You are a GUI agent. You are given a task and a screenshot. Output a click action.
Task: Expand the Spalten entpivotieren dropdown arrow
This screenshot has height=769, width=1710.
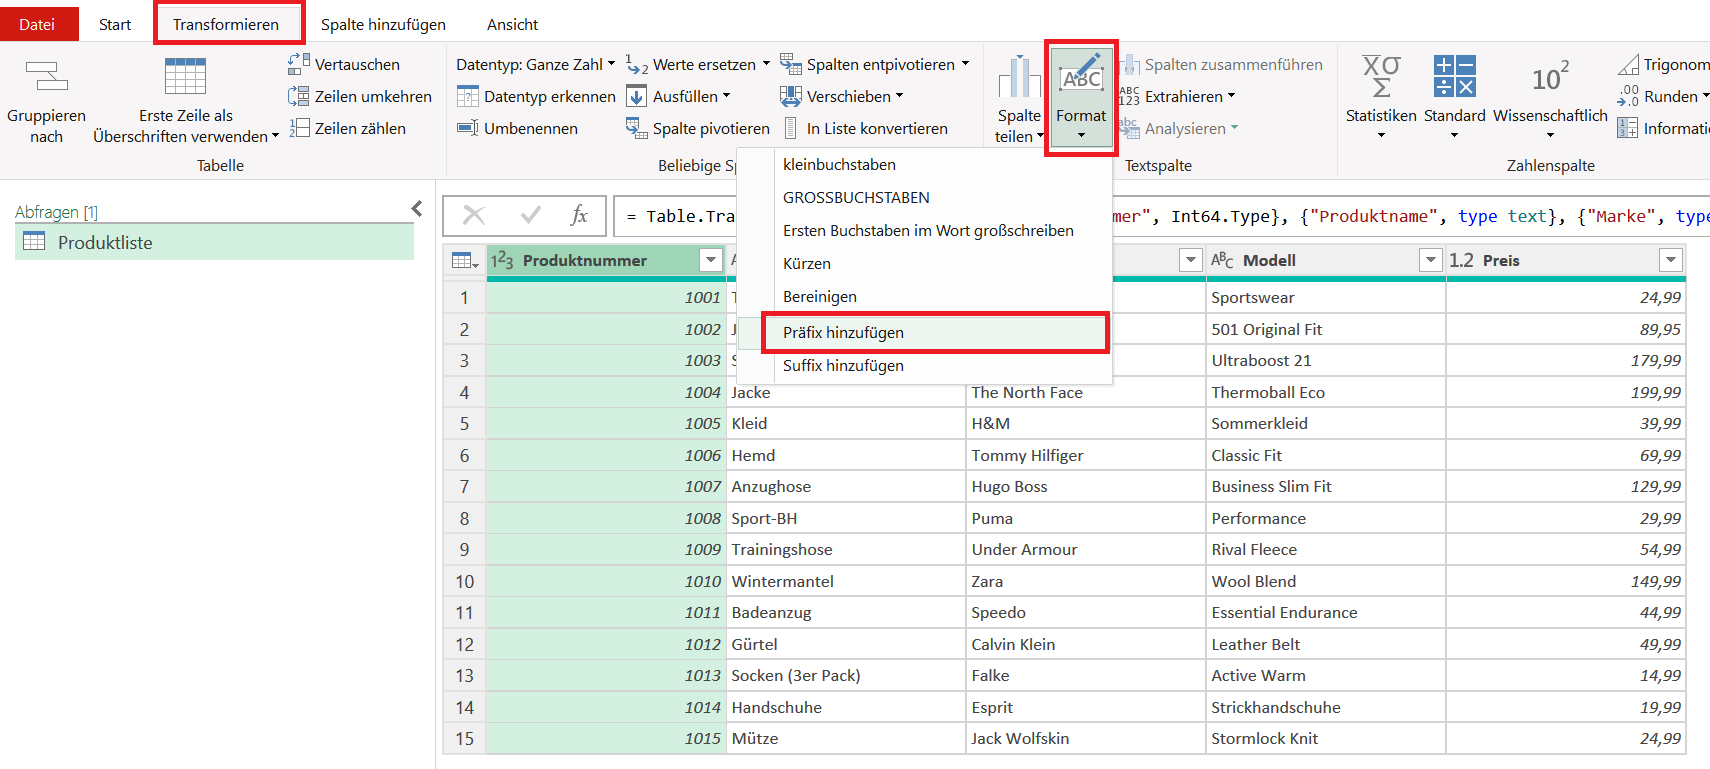[965, 64]
